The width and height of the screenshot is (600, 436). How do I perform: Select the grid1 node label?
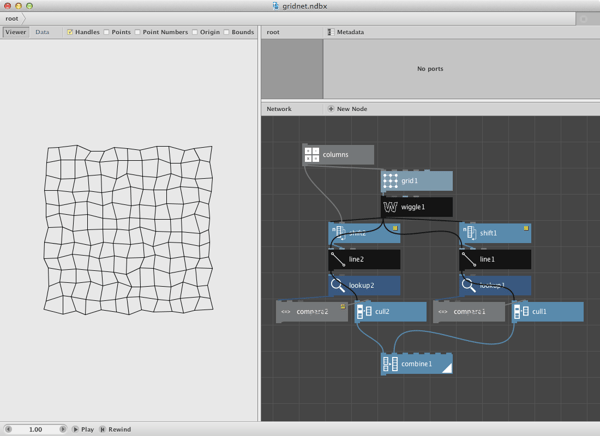tap(409, 181)
